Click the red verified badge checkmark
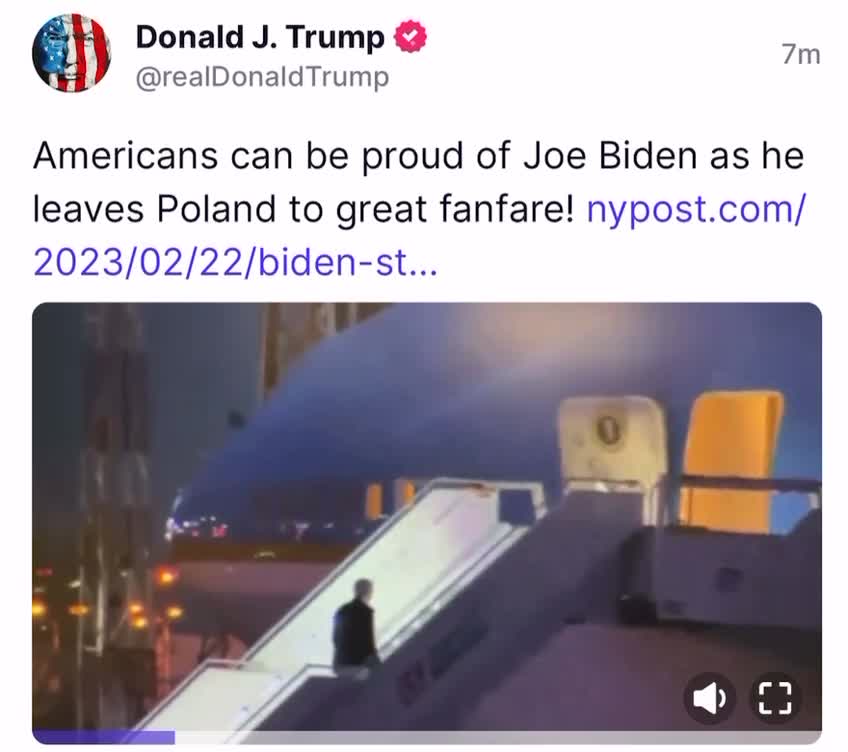848x752 pixels. [x=410, y=36]
